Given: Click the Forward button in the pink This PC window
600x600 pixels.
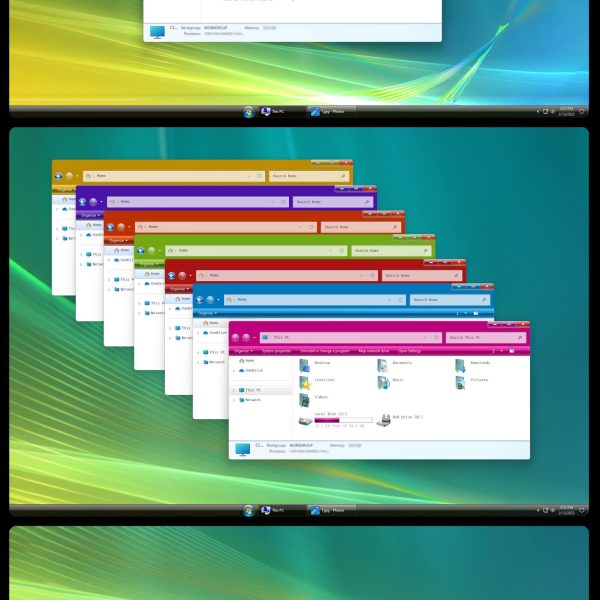Looking at the screenshot, I should pyautogui.click(x=246, y=338).
